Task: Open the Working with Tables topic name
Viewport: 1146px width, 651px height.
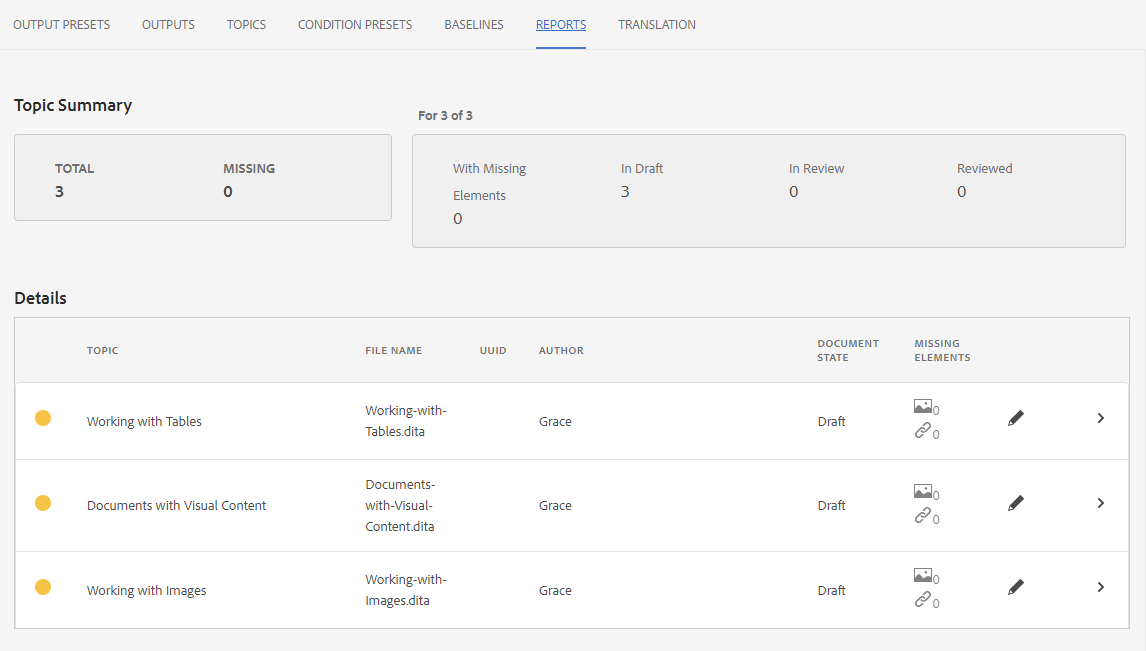Action: [144, 422]
